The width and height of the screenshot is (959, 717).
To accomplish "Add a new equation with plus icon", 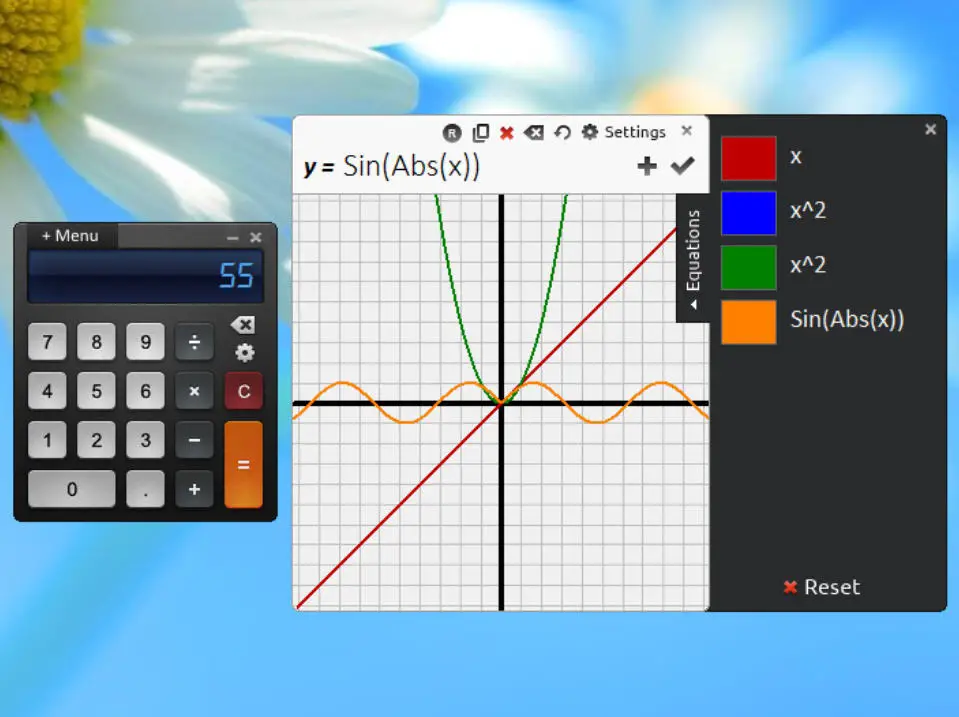I will click(646, 166).
